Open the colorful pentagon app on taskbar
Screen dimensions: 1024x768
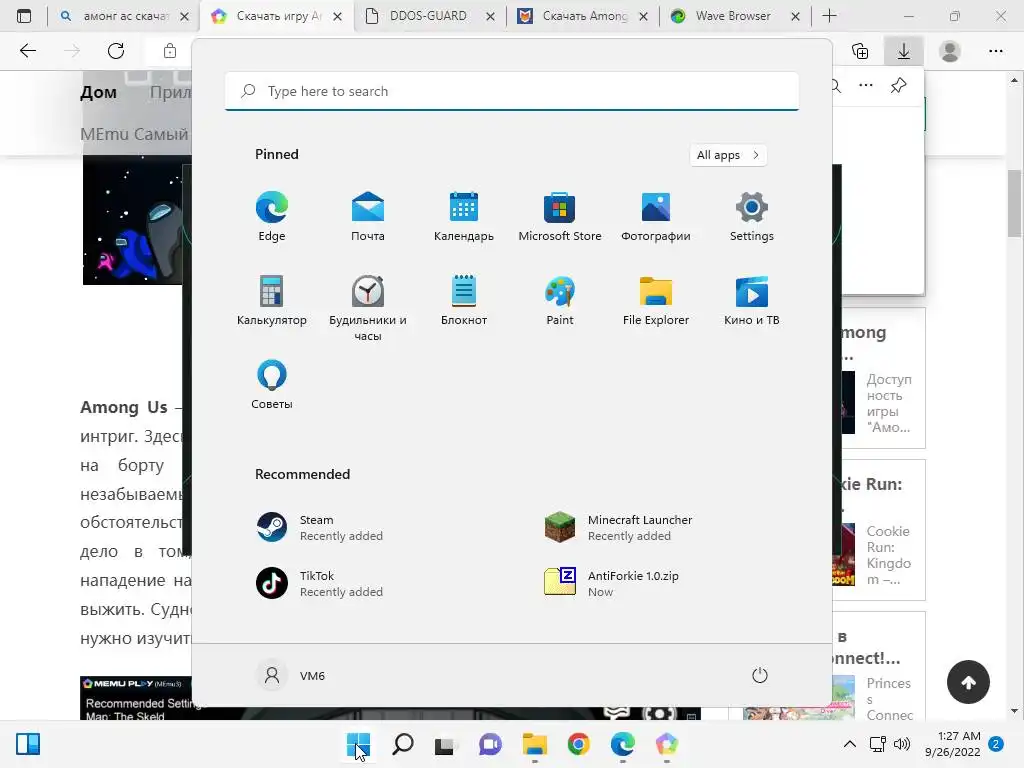tap(666, 744)
